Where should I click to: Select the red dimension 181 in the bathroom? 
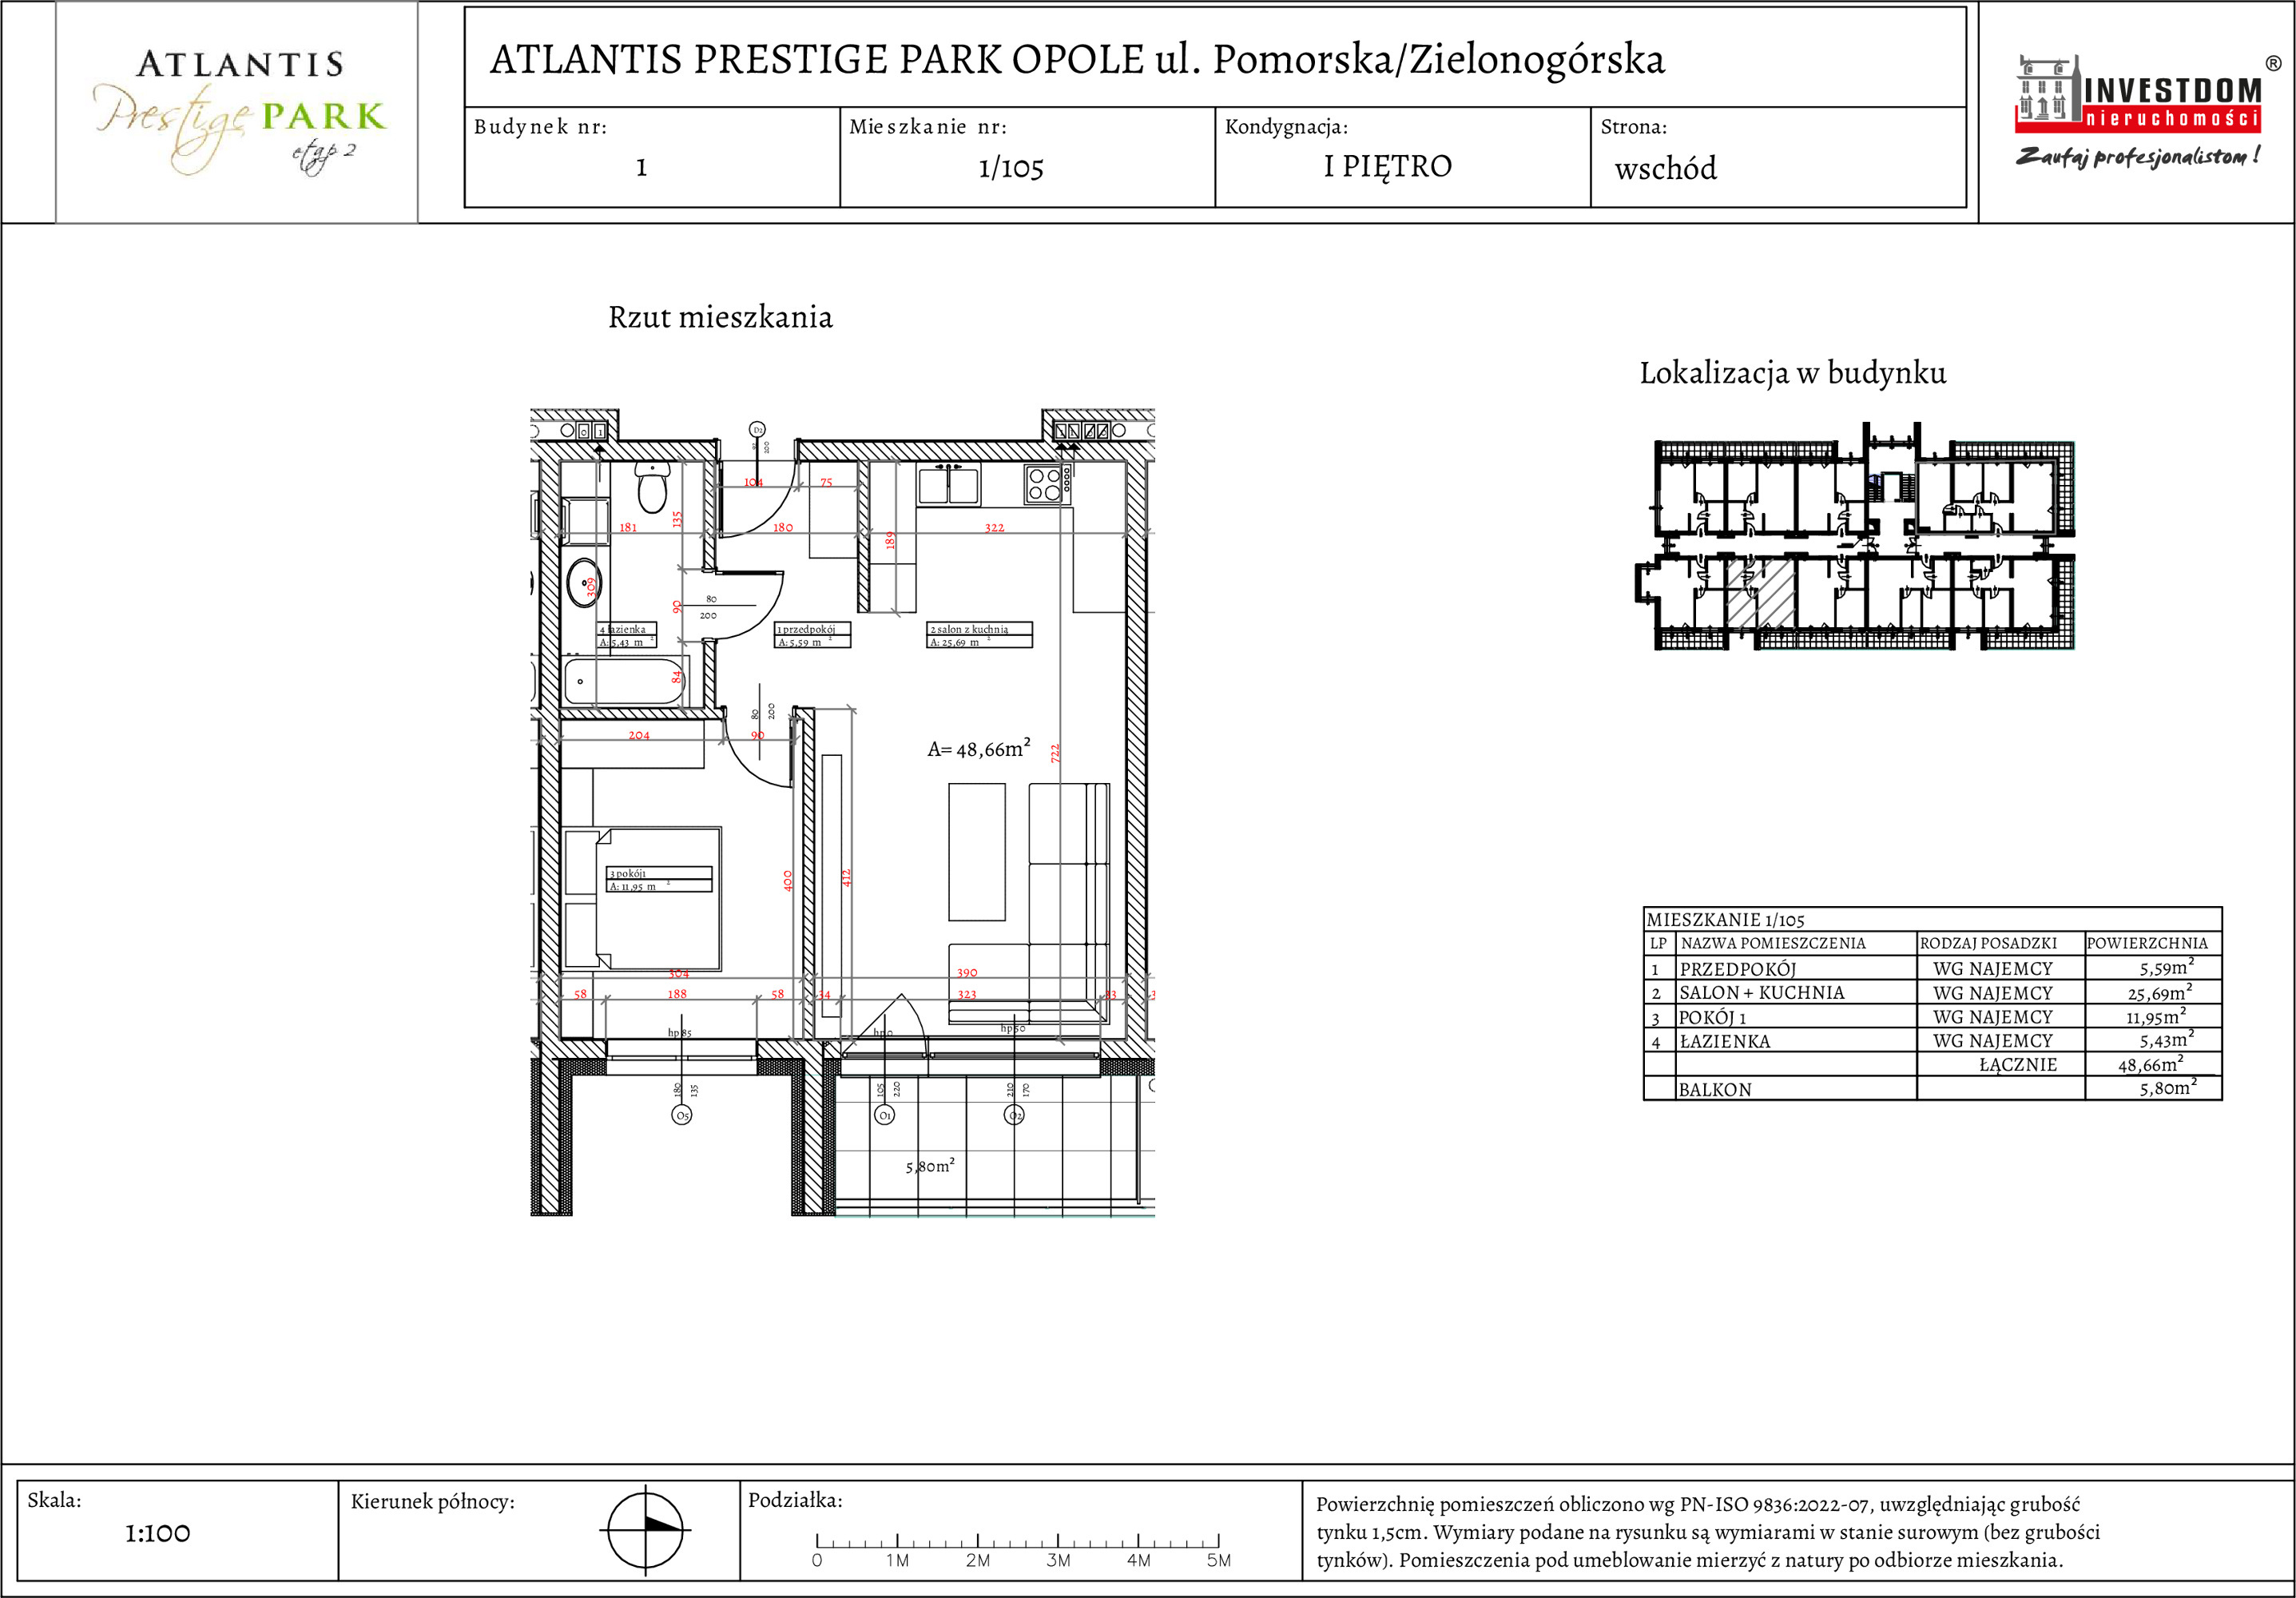[x=628, y=527]
